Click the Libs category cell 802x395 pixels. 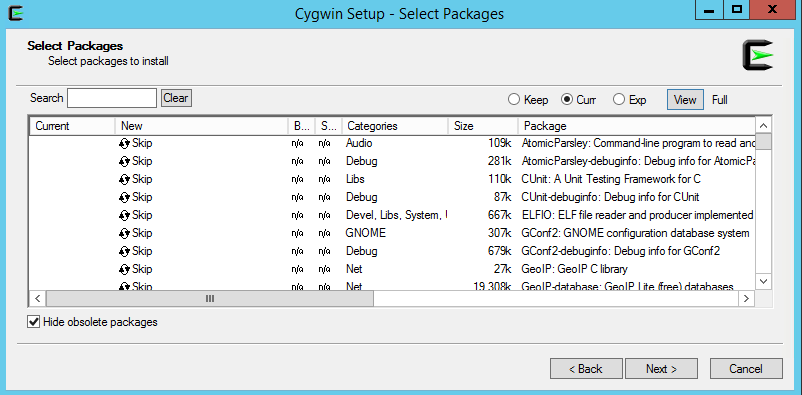(355, 180)
